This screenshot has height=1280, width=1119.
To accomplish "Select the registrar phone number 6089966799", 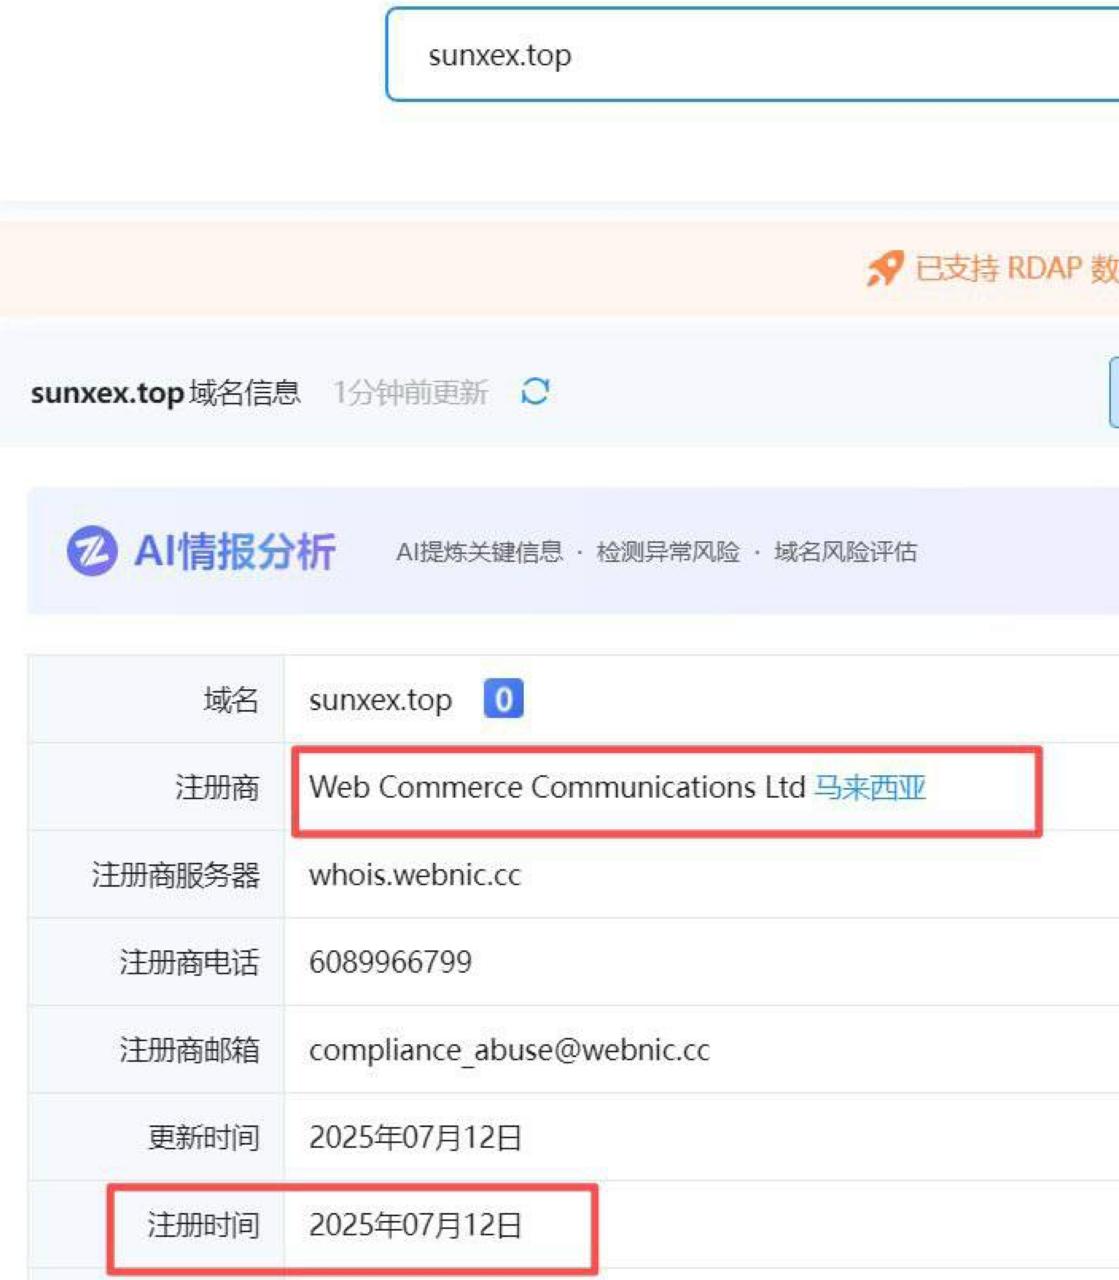I will click(390, 962).
